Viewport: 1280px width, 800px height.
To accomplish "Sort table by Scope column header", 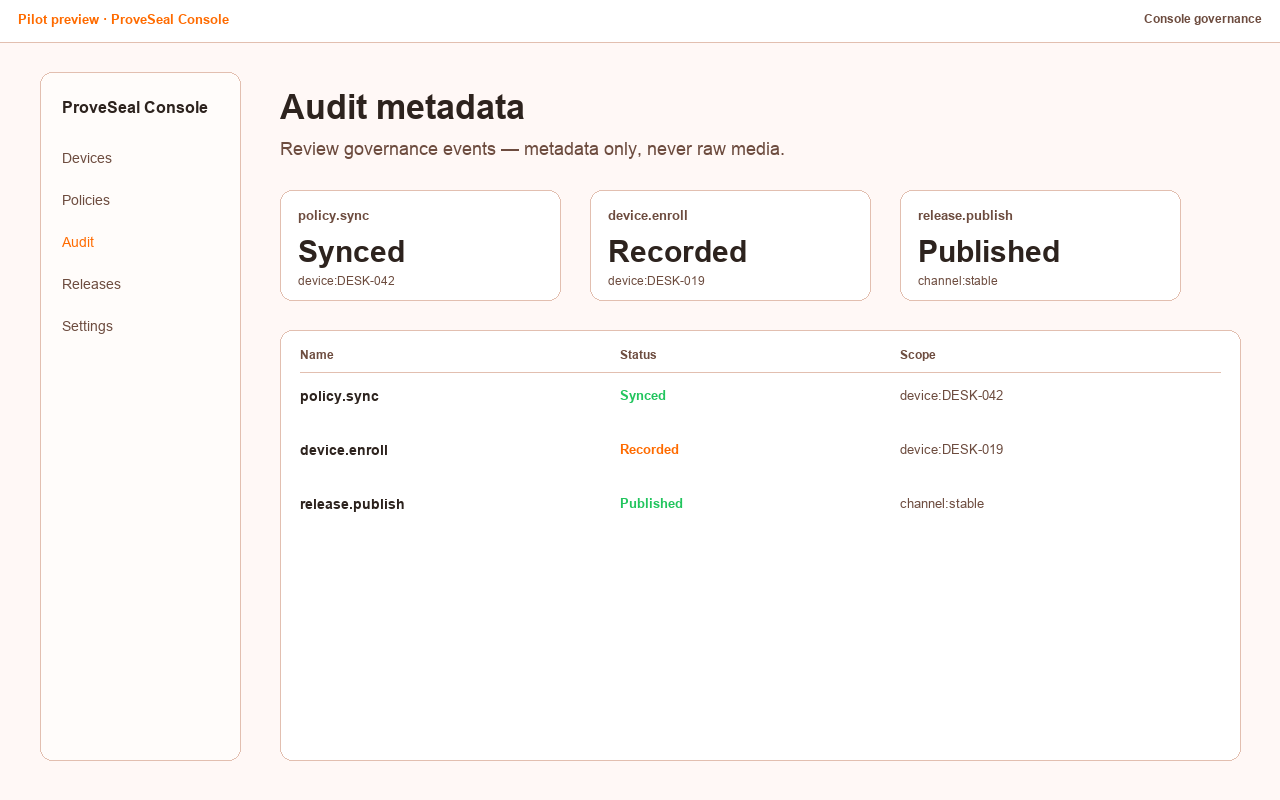I will (918, 355).
